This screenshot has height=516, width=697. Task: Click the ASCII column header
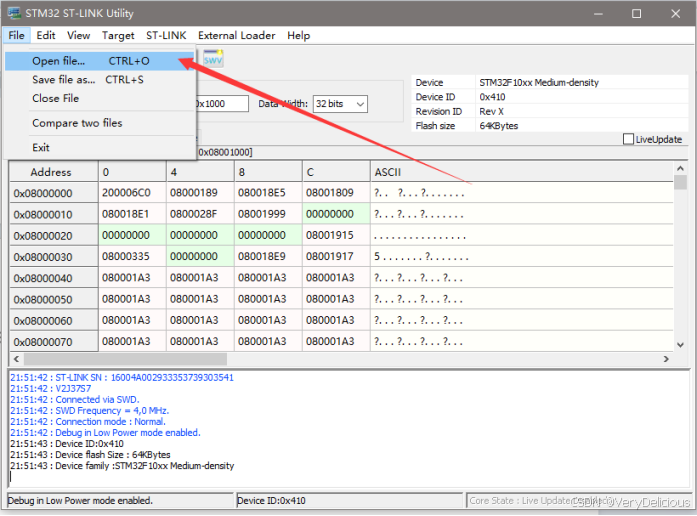click(522, 172)
